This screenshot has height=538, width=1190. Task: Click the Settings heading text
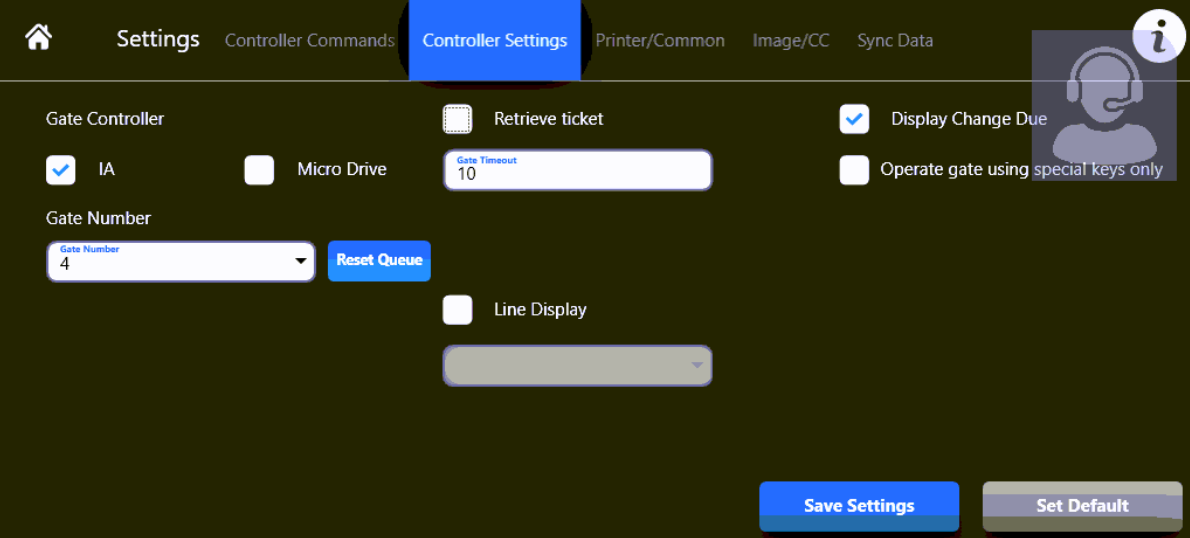coord(158,39)
